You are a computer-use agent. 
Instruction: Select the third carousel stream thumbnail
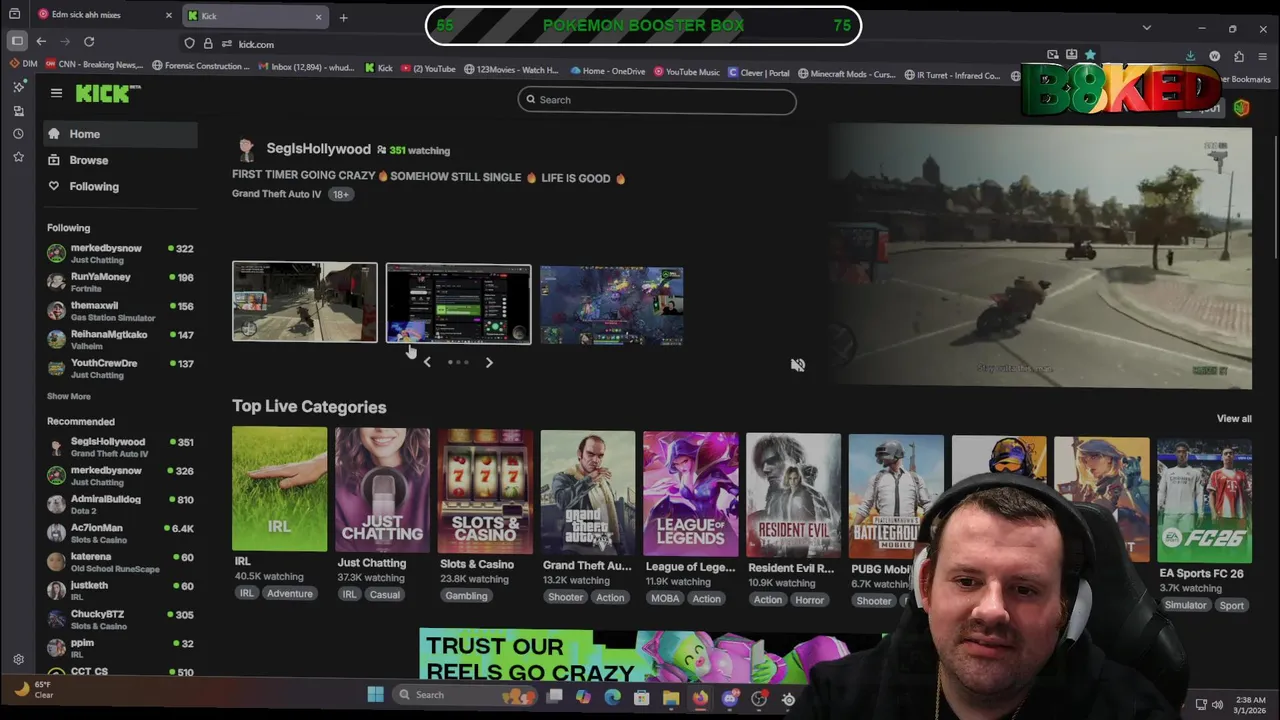pyautogui.click(x=612, y=306)
